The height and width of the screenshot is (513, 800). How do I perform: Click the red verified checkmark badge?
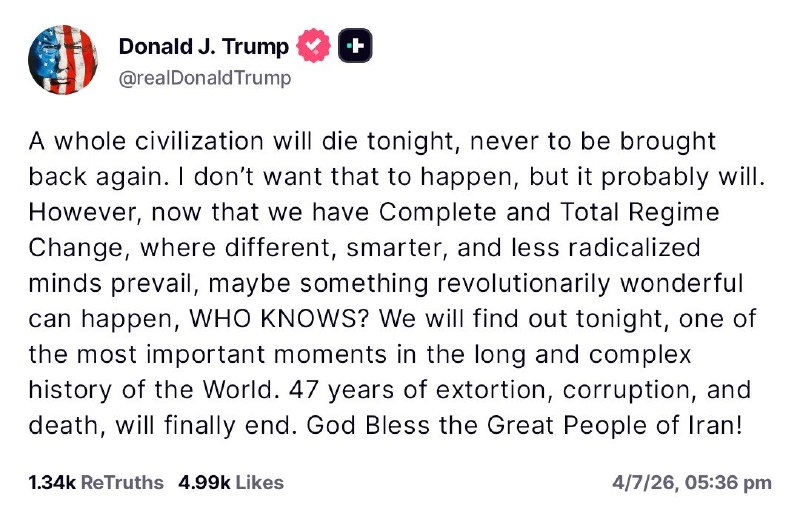pos(316,46)
